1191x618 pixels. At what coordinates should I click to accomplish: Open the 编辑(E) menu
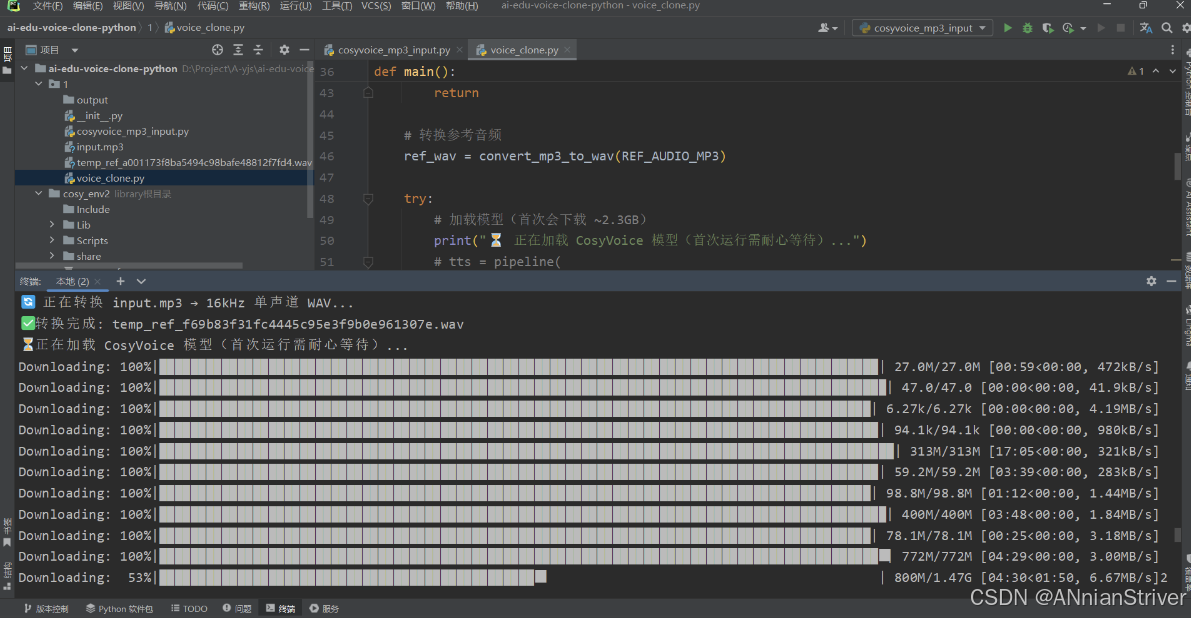pyautogui.click(x=87, y=6)
